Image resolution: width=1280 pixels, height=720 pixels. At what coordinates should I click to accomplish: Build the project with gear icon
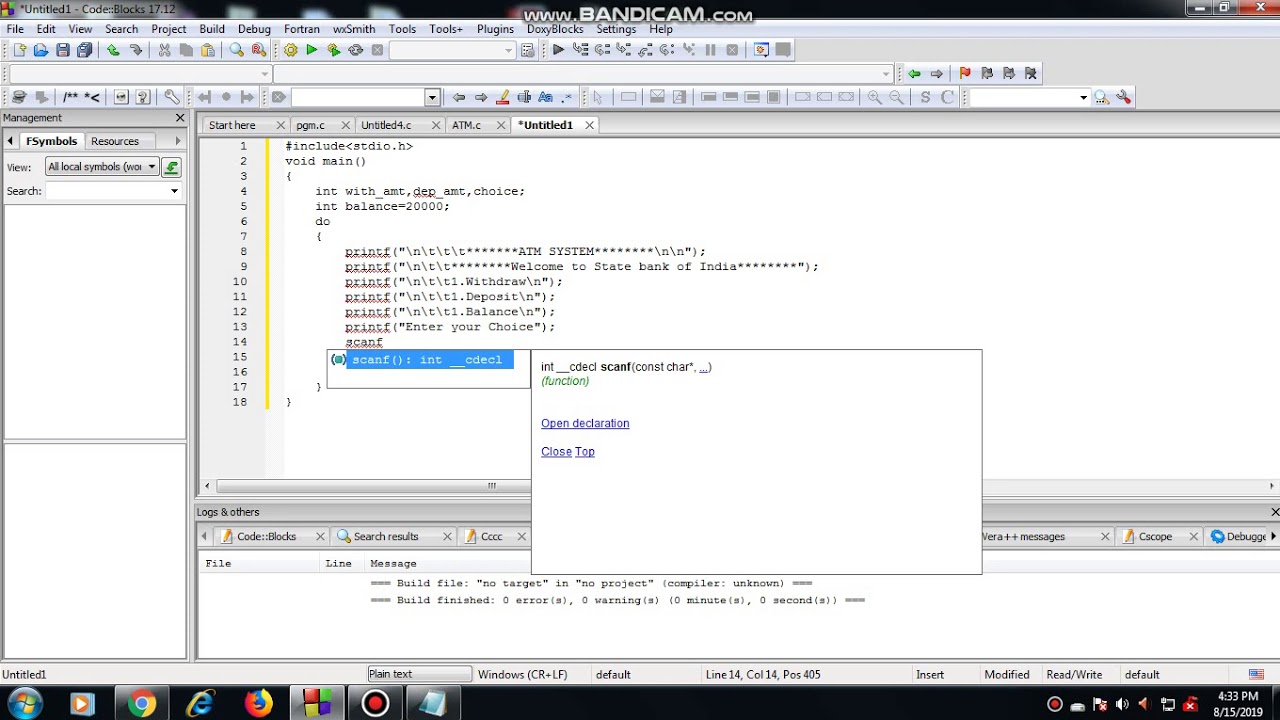290,50
